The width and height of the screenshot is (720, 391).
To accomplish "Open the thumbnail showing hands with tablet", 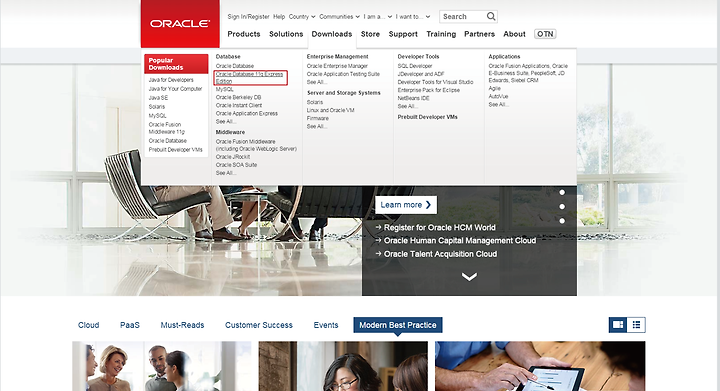I will tap(540, 366).
